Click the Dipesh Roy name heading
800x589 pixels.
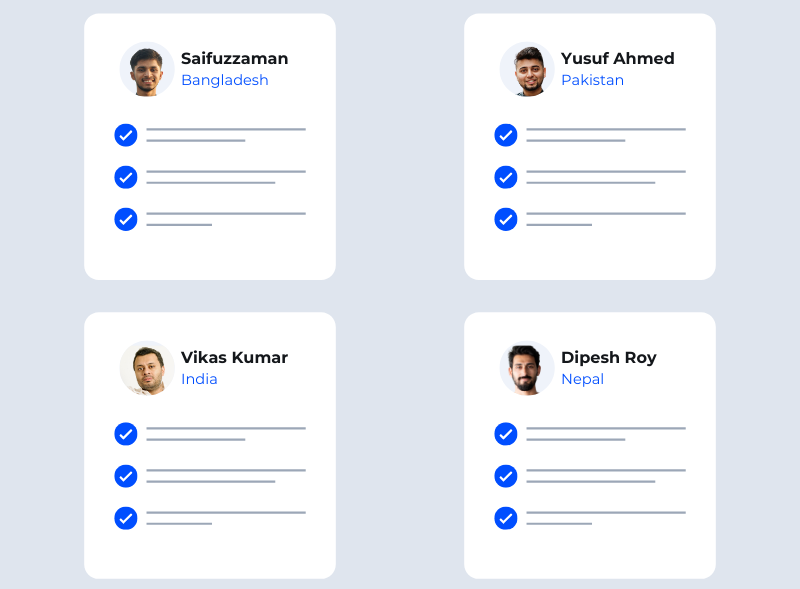pos(608,357)
